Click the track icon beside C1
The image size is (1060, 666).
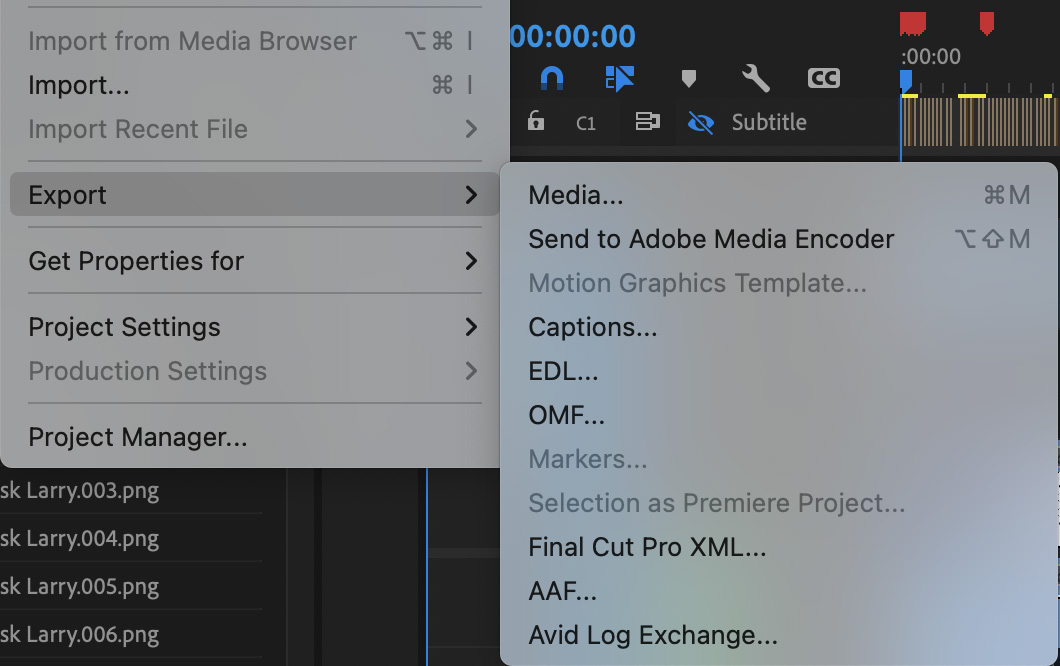point(647,122)
